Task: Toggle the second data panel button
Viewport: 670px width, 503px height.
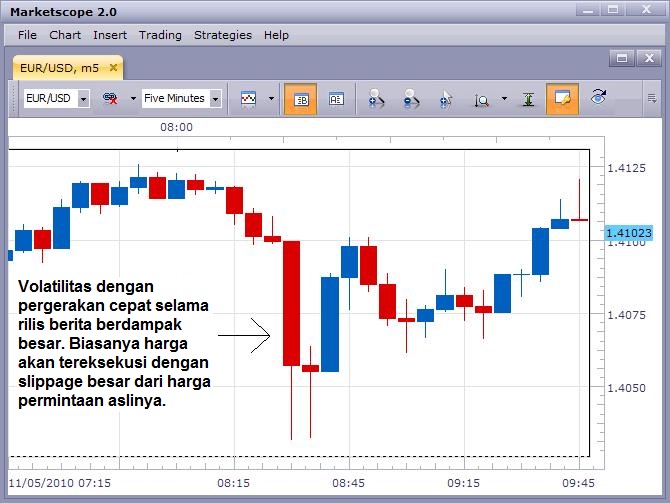Action: tap(335, 99)
